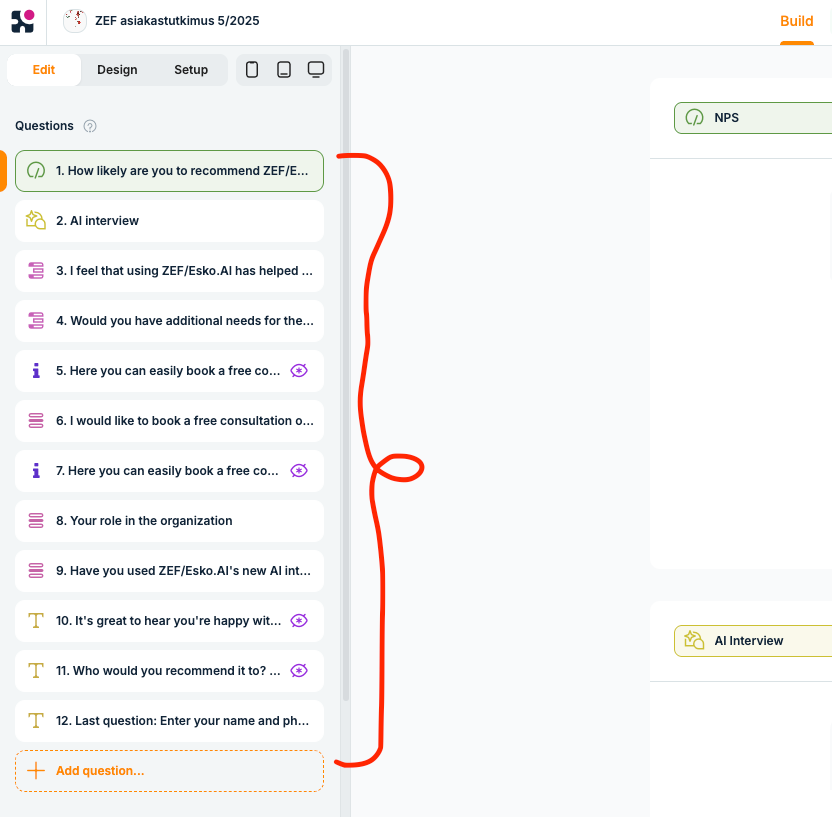The width and height of the screenshot is (832, 817).
Task: Select question 9 Have you used ZEF/Esko.AI's
Action: 169,571
